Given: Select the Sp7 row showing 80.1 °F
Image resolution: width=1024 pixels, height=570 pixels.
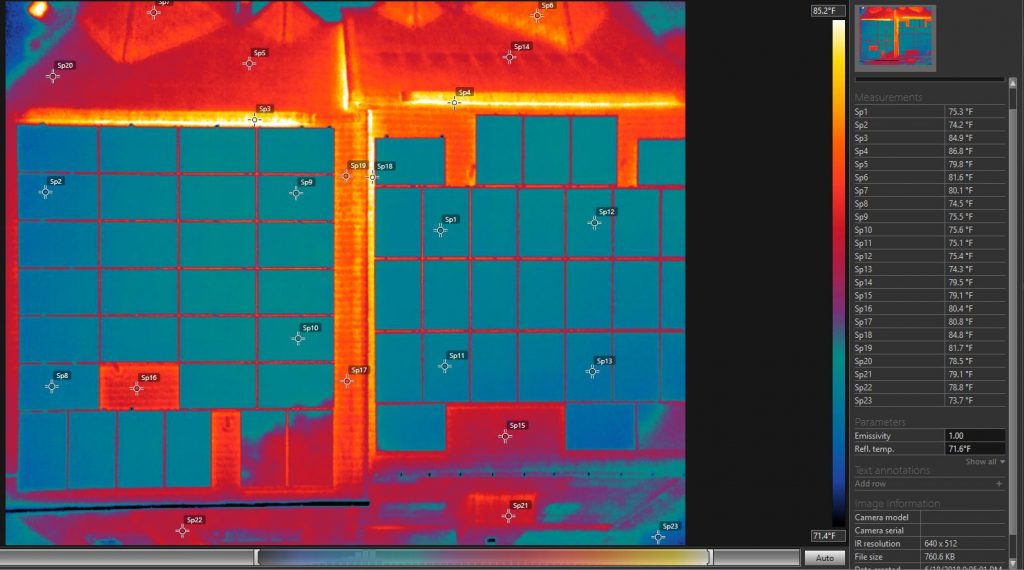Looking at the screenshot, I should tap(929, 191).
